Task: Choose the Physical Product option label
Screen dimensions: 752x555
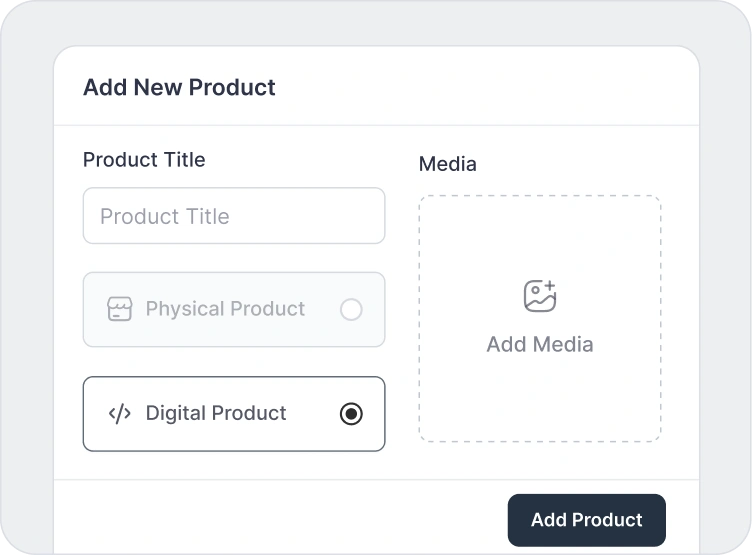Action: coord(225,309)
